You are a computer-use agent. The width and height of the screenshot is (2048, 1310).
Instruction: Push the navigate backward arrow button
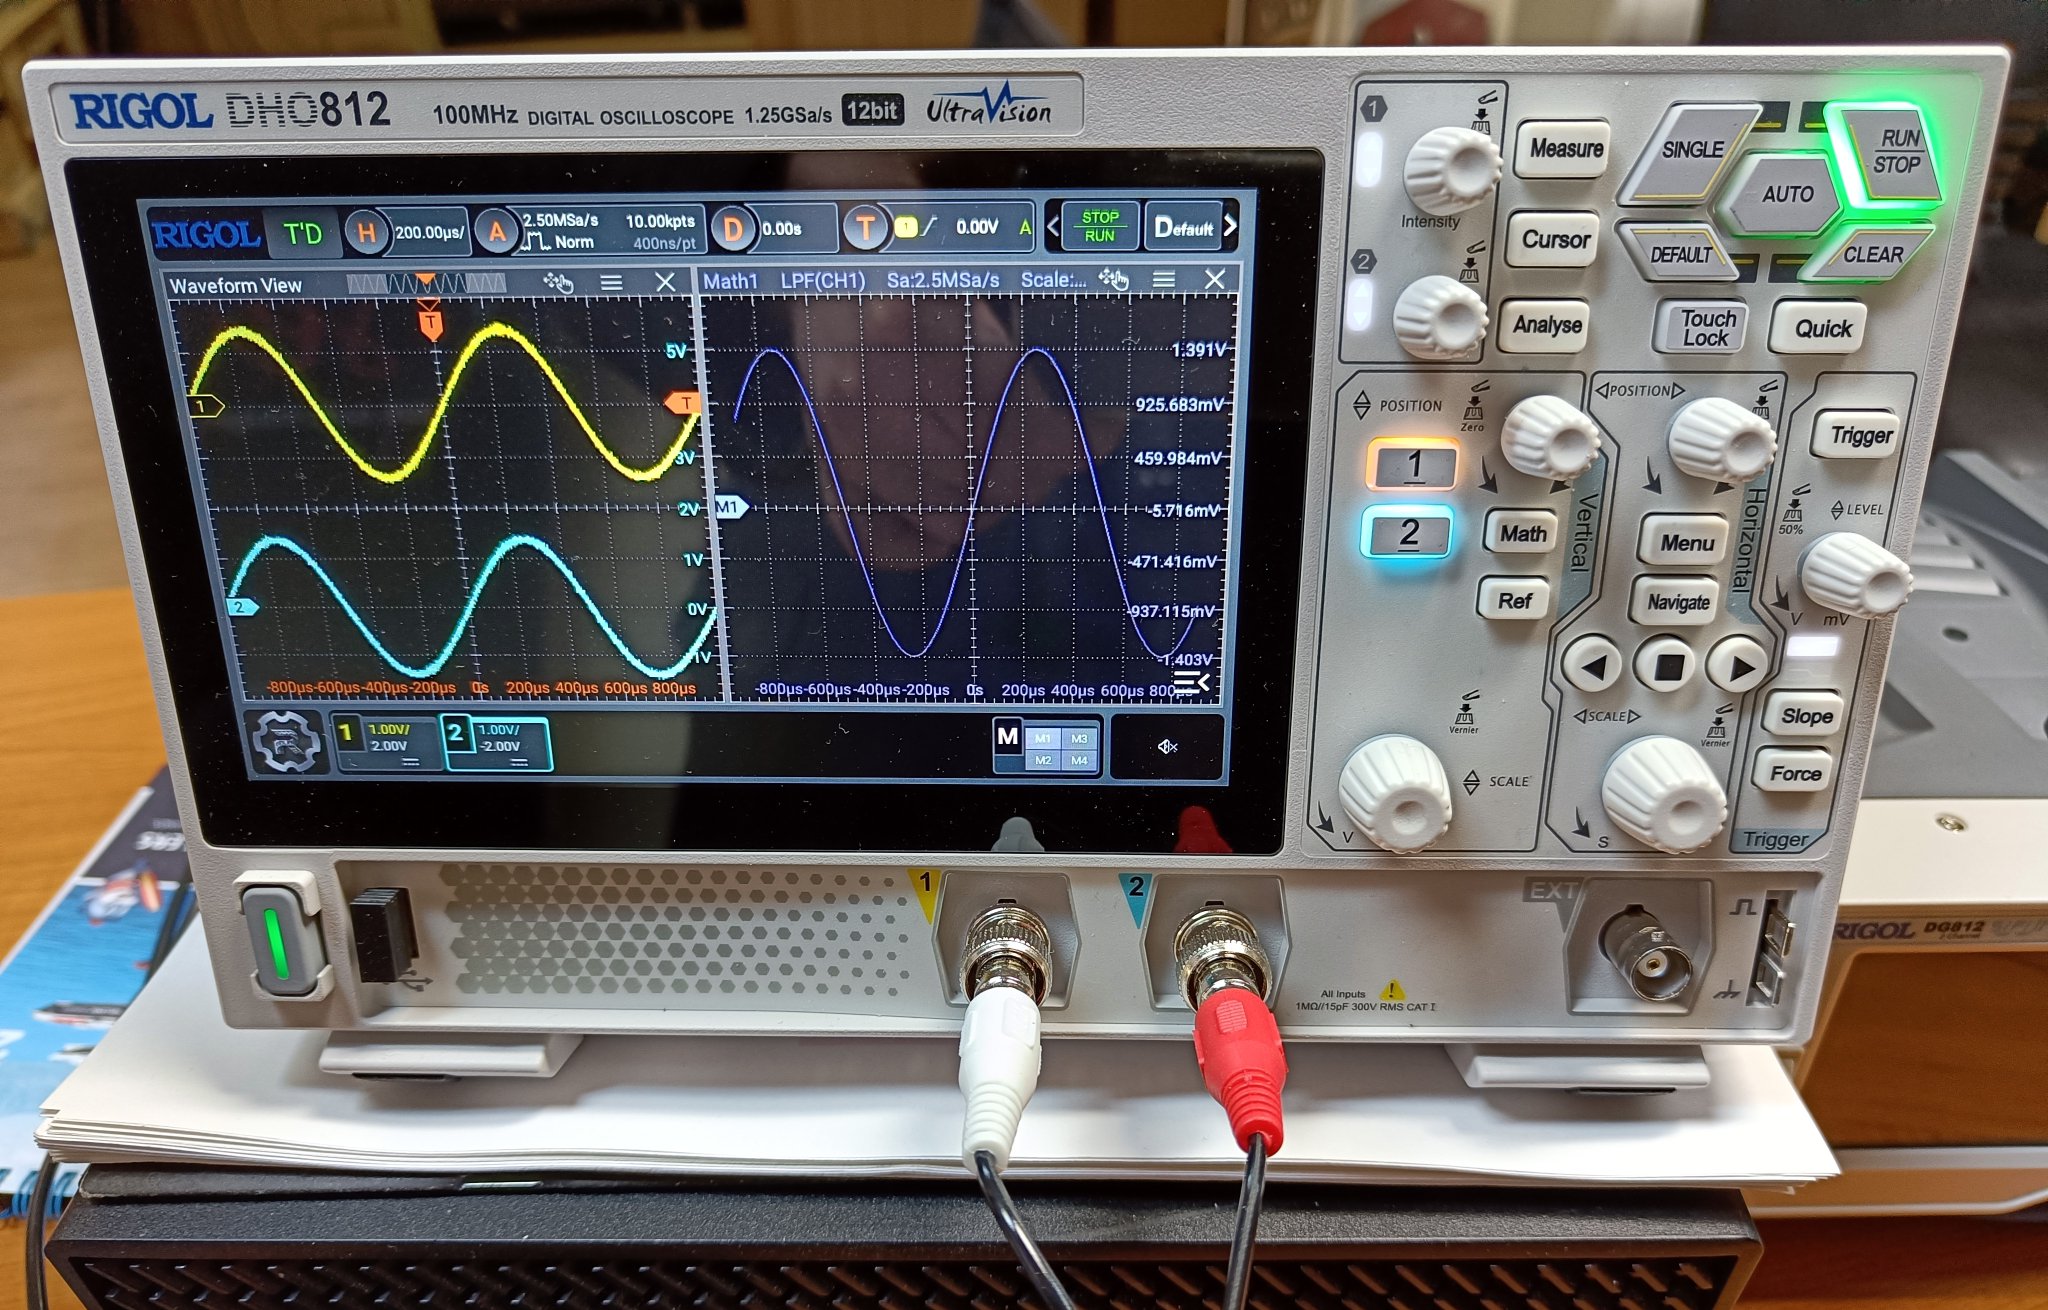coord(1594,665)
